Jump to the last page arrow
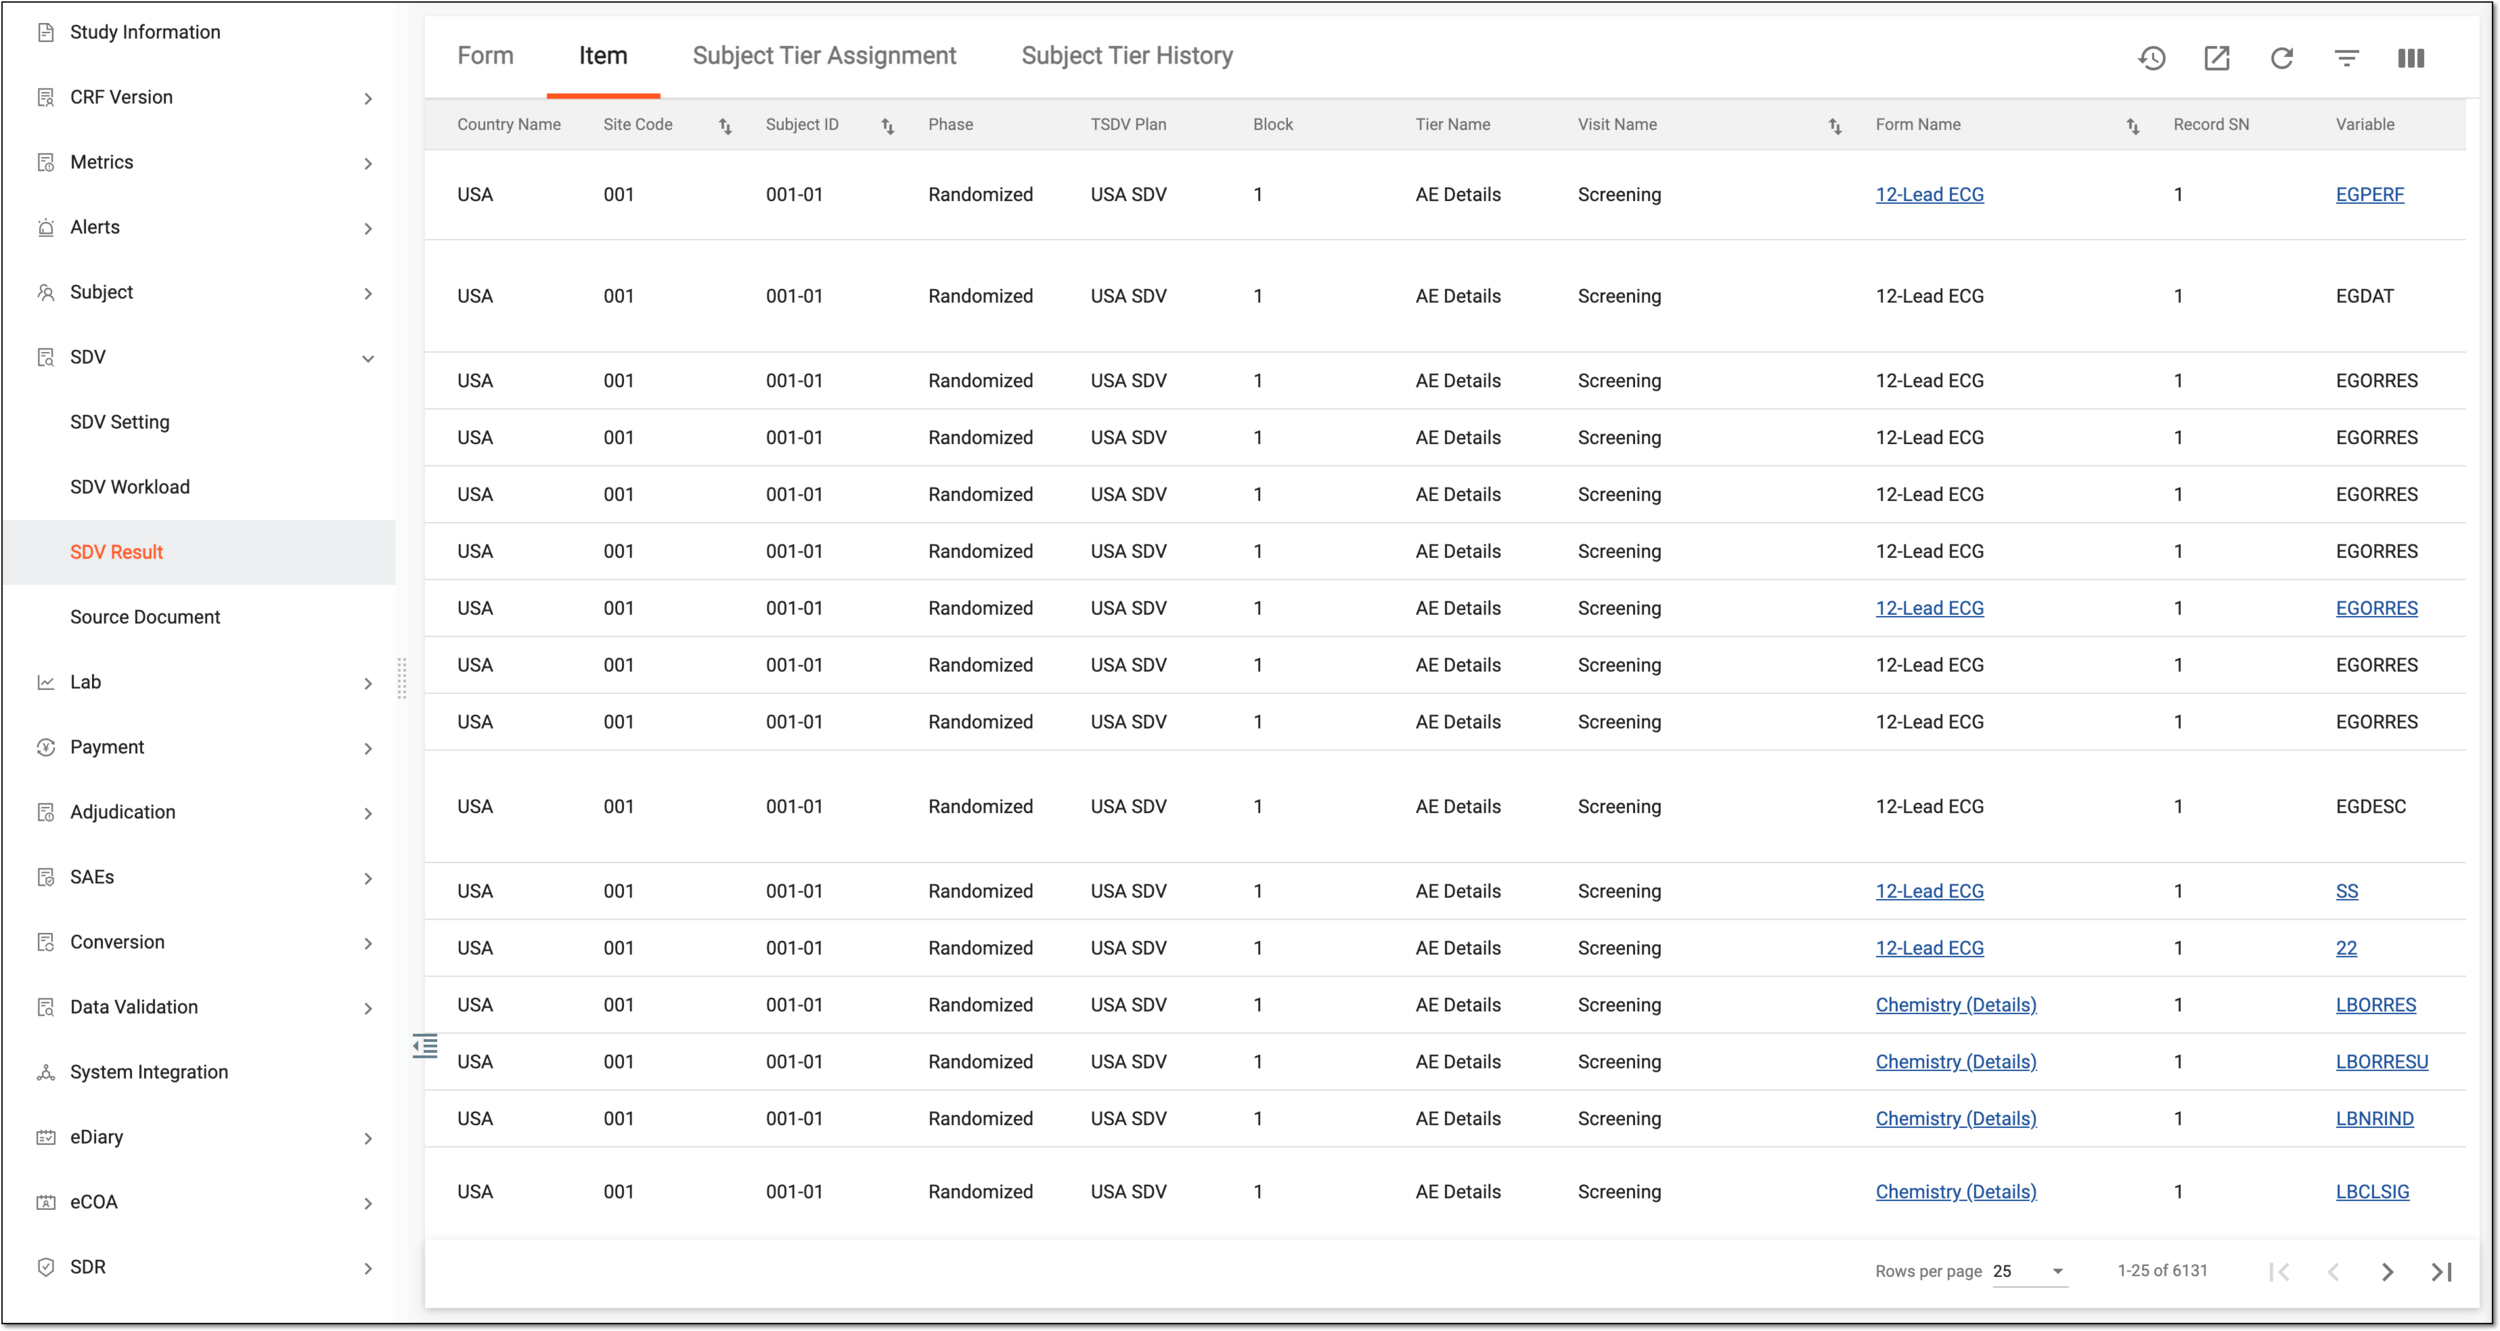 [x=2442, y=1272]
